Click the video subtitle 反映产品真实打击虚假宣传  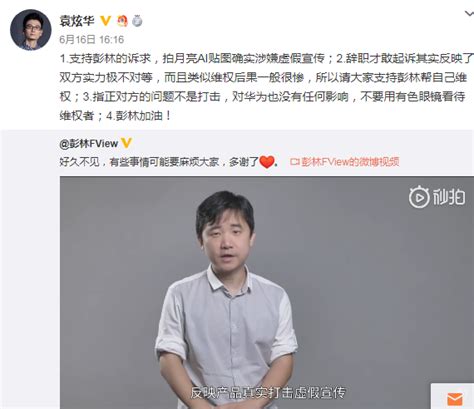(x=268, y=393)
